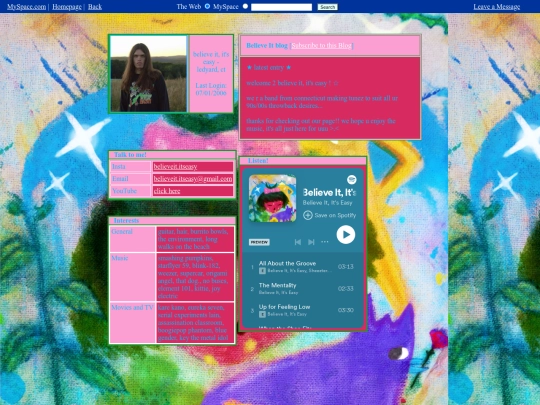Image resolution: width=540 pixels, height=405 pixels.
Task: Play track Up for Feeling Low
Action: (x=284, y=307)
